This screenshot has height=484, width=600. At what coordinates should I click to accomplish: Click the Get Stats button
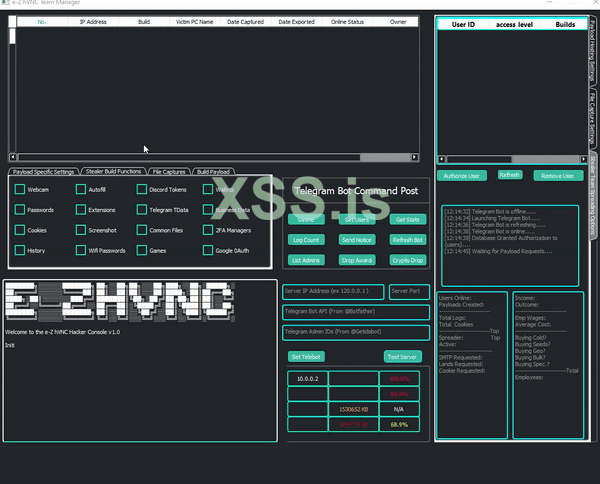click(408, 220)
